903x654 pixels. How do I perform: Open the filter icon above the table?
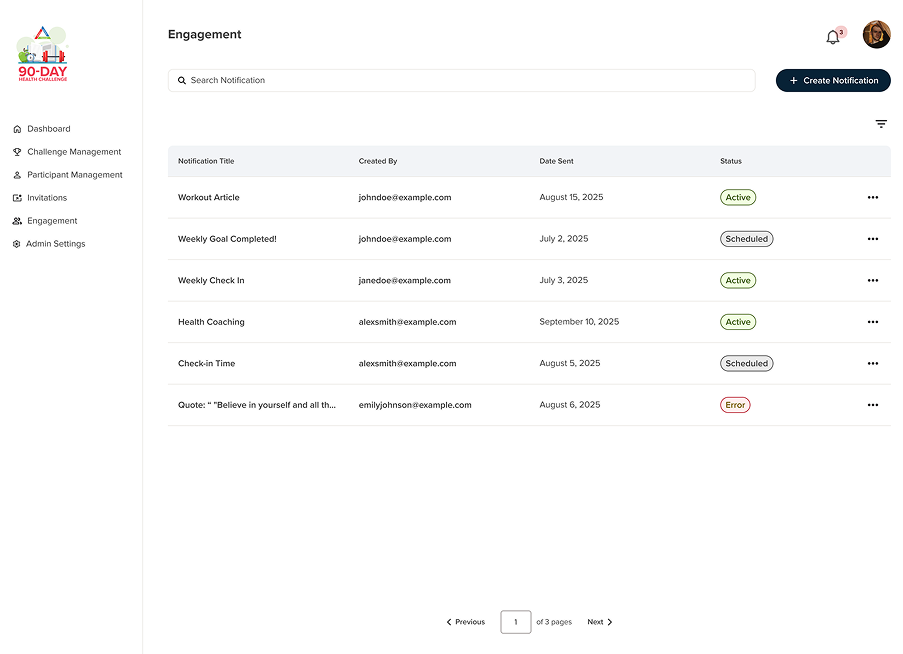[x=881, y=124]
